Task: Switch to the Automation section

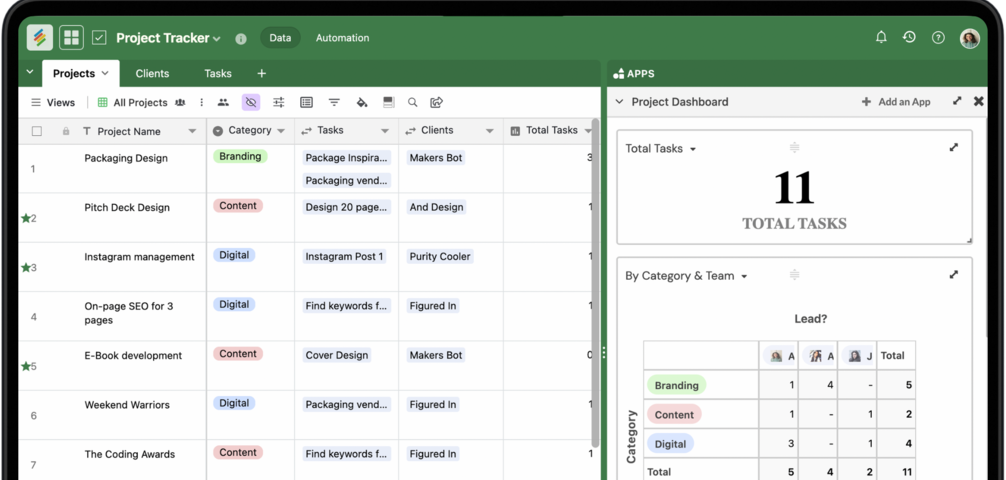Action: pos(342,38)
